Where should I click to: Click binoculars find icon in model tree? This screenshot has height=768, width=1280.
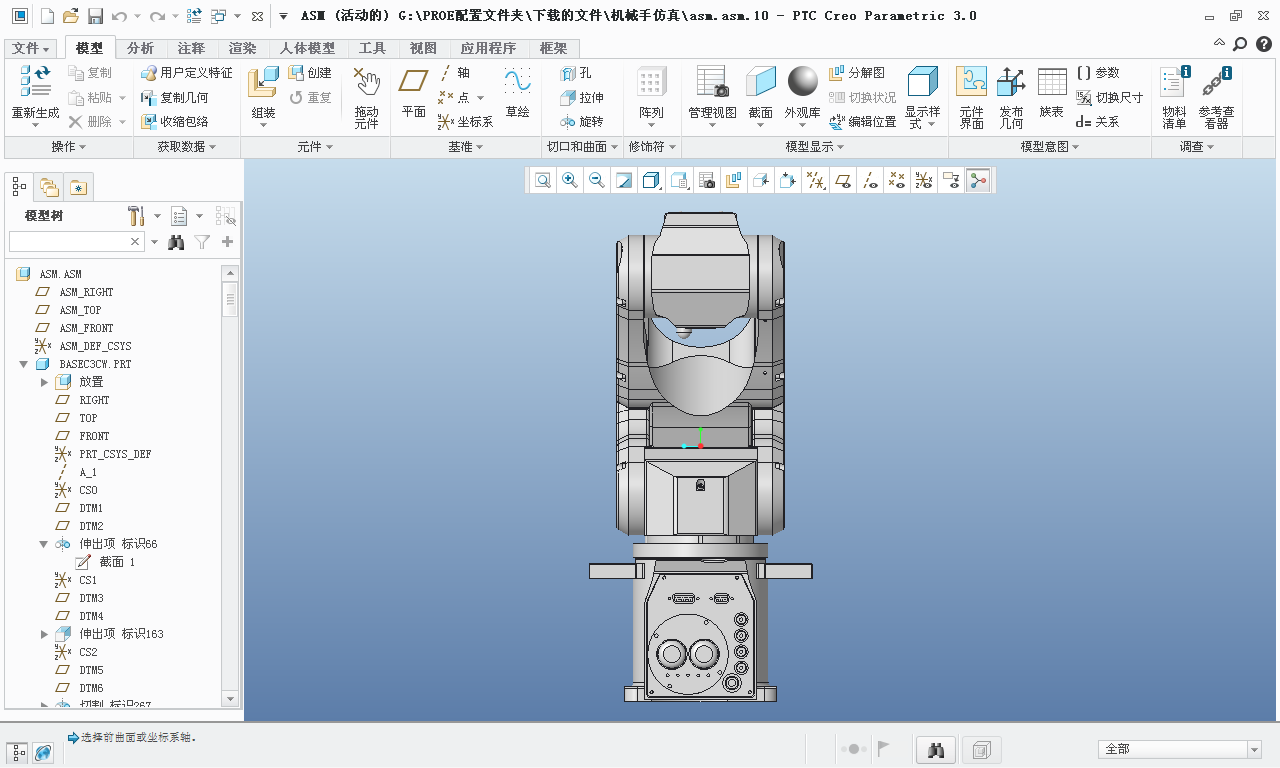click(x=176, y=242)
